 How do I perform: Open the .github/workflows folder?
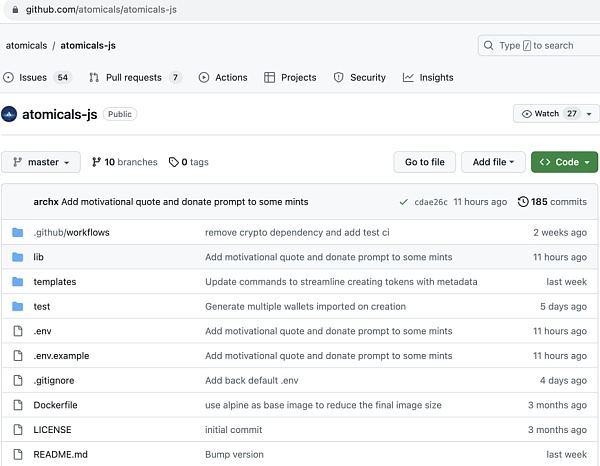[71, 232]
